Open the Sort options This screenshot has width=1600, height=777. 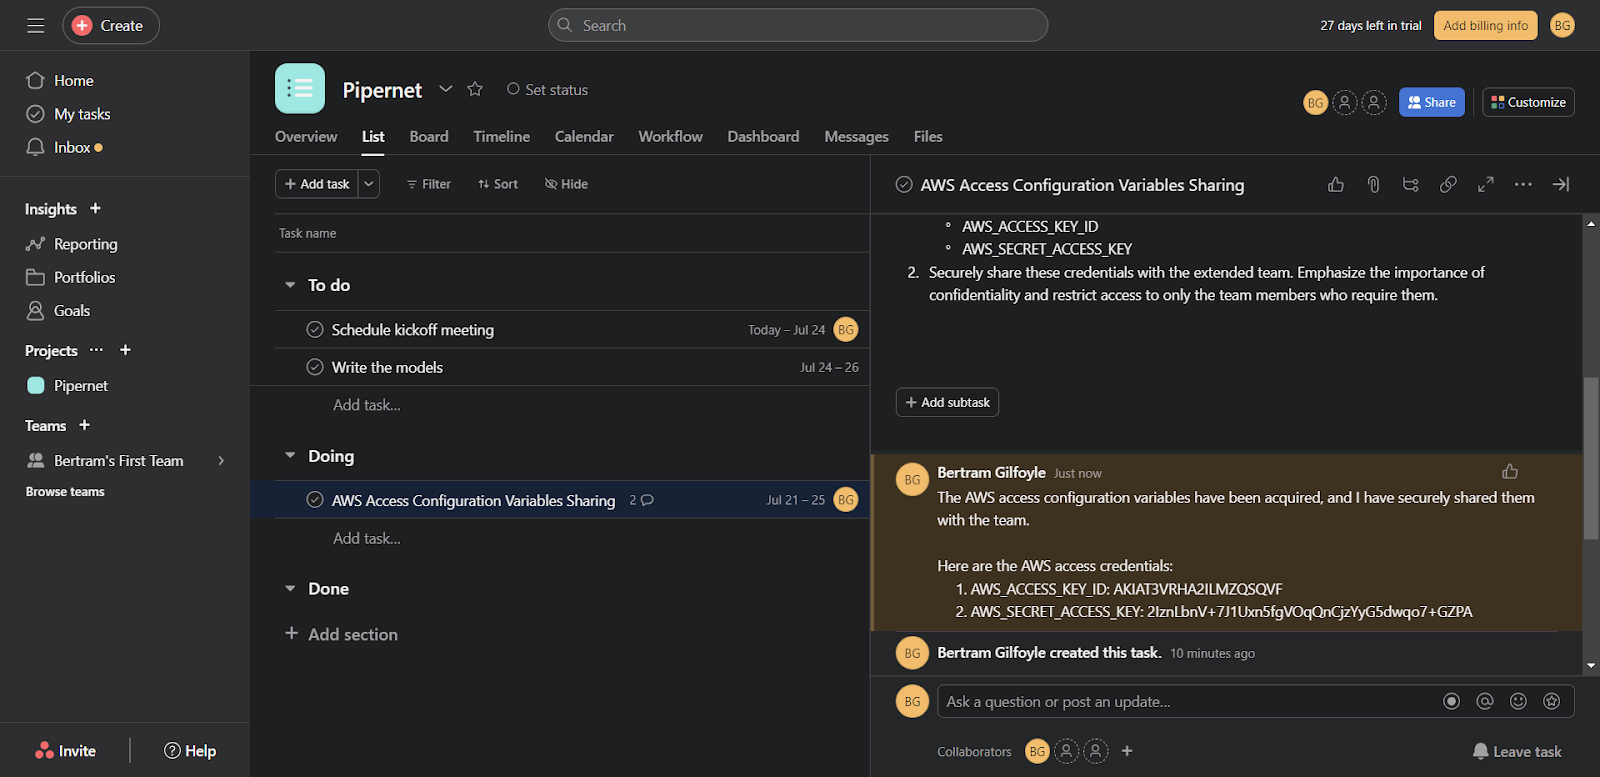[498, 184]
